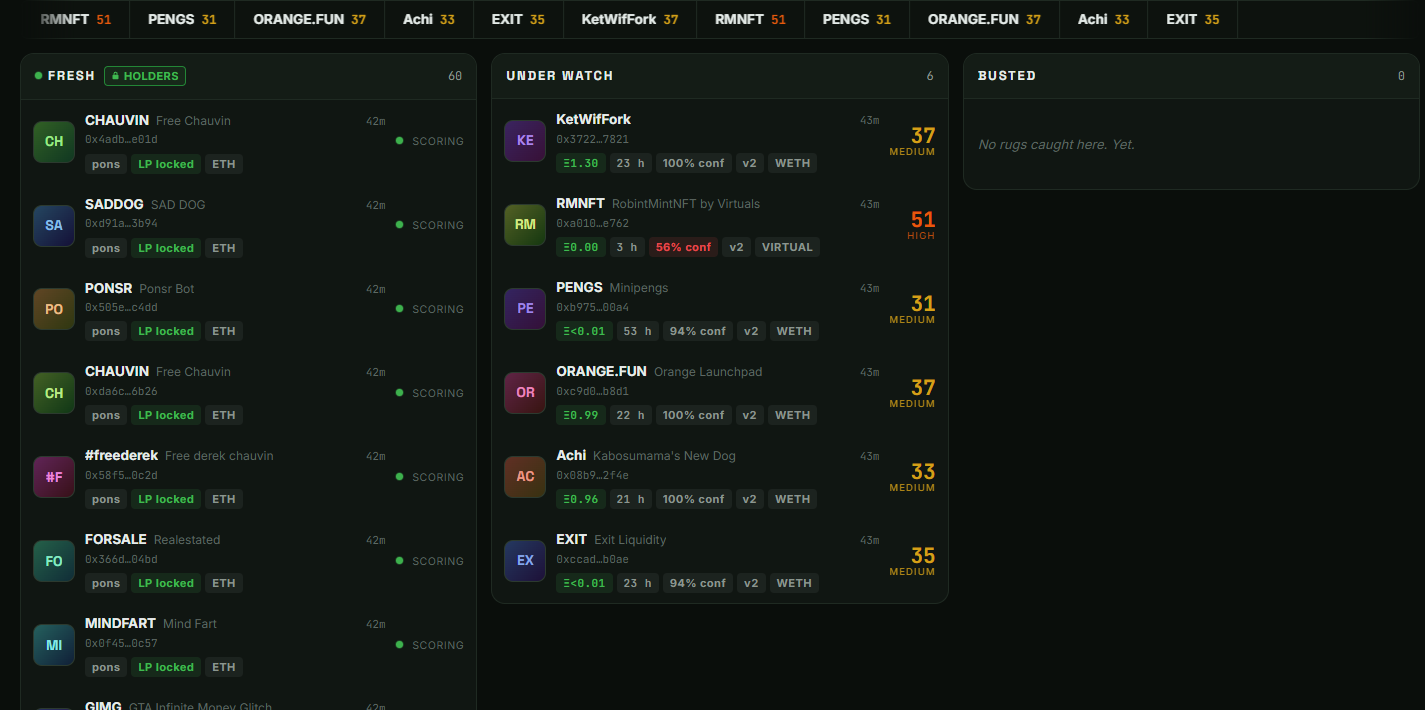Viewport: 1425px width, 710px height.
Task: Click the Ξ1.30 tag on KetWifFork
Action: (581, 163)
